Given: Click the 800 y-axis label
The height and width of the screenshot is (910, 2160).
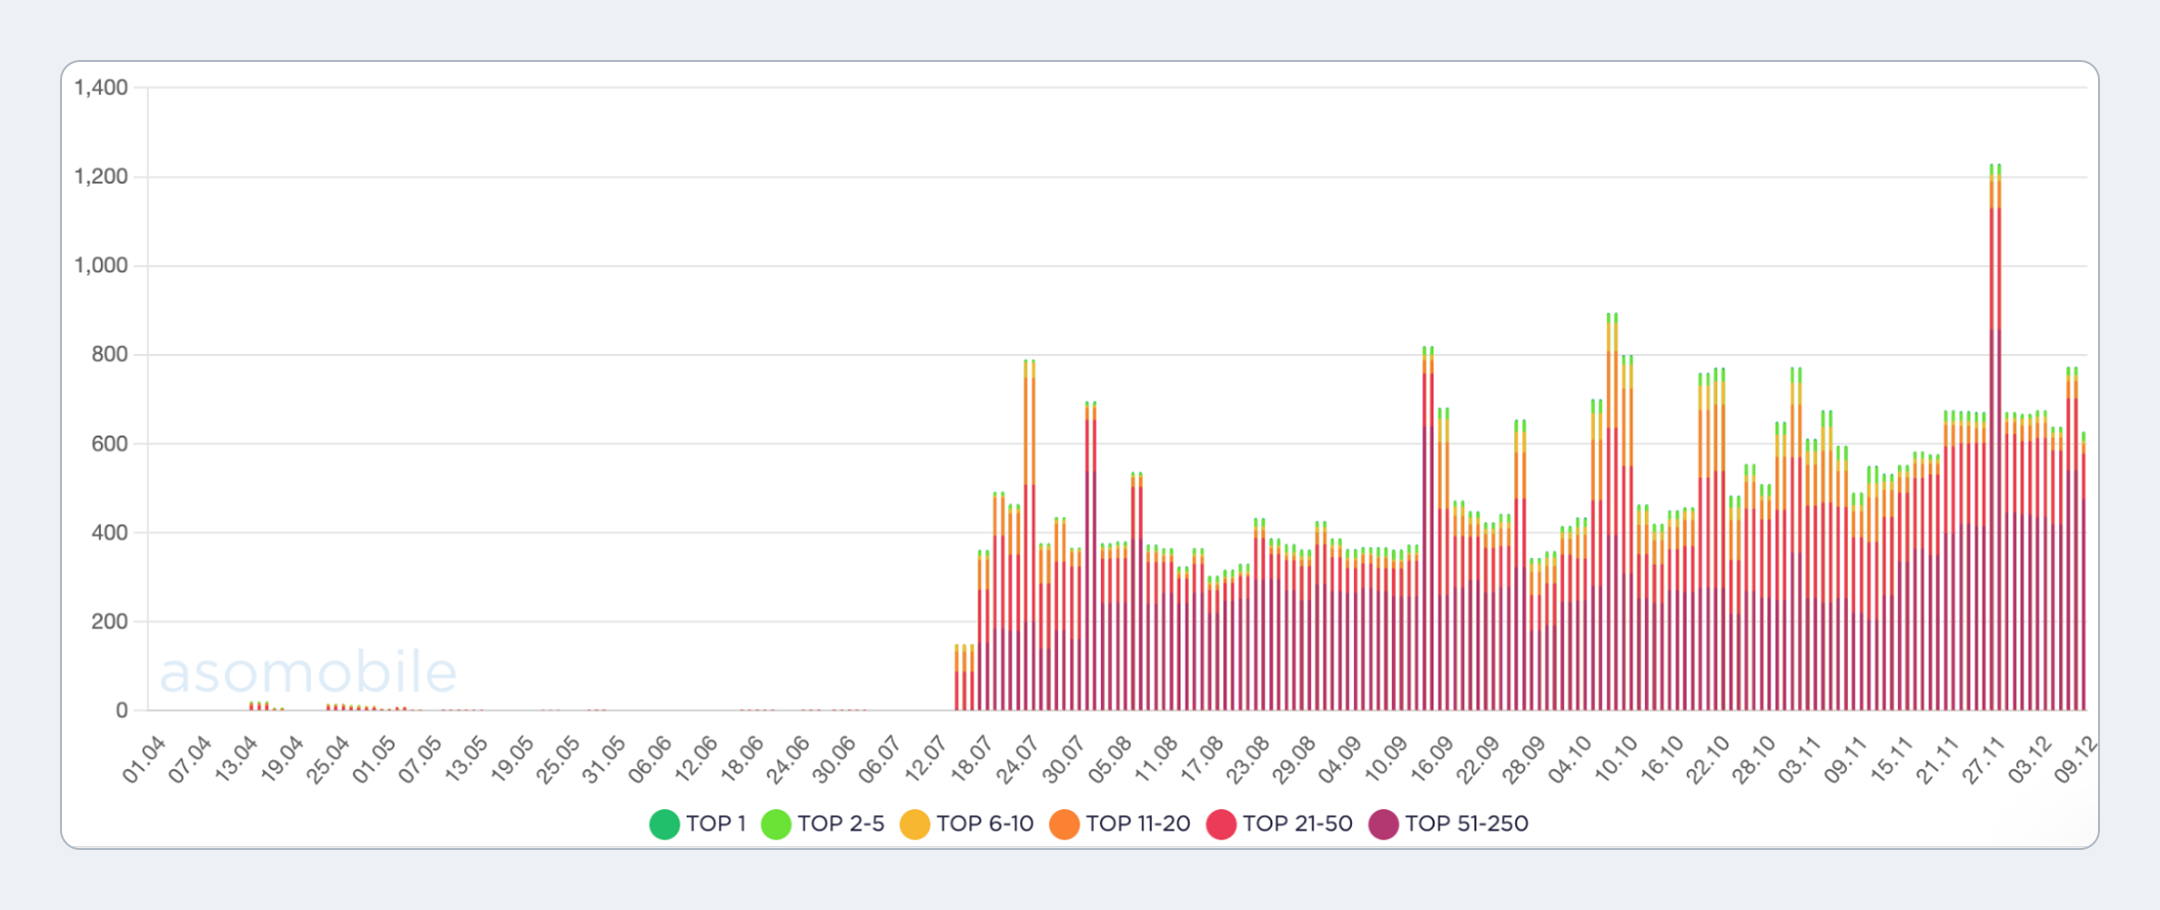Looking at the screenshot, I should [x=110, y=354].
